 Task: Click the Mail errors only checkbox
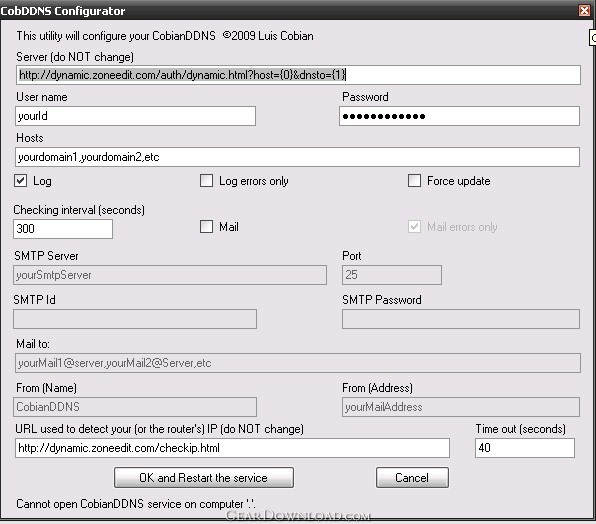point(414,227)
